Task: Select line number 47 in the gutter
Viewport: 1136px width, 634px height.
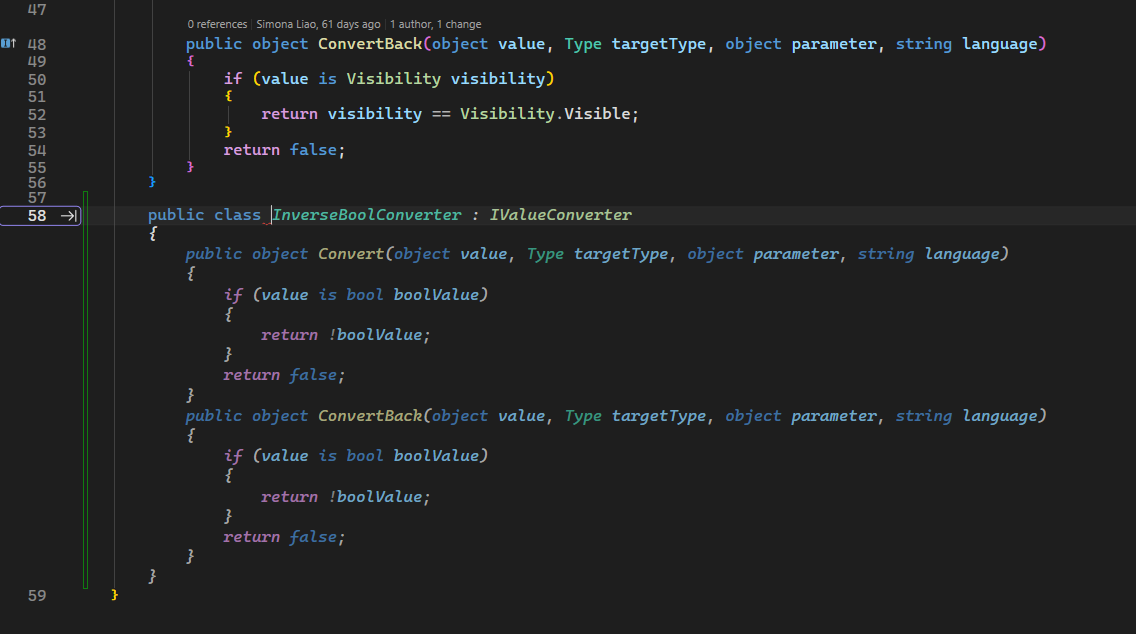Action: pyautogui.click(x=37, y=10)
